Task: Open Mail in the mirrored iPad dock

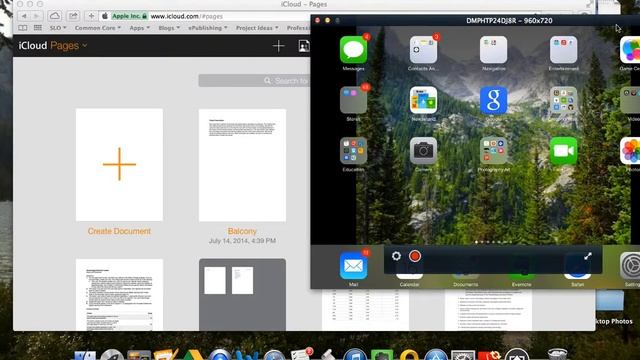Action: tap(353, 266)
